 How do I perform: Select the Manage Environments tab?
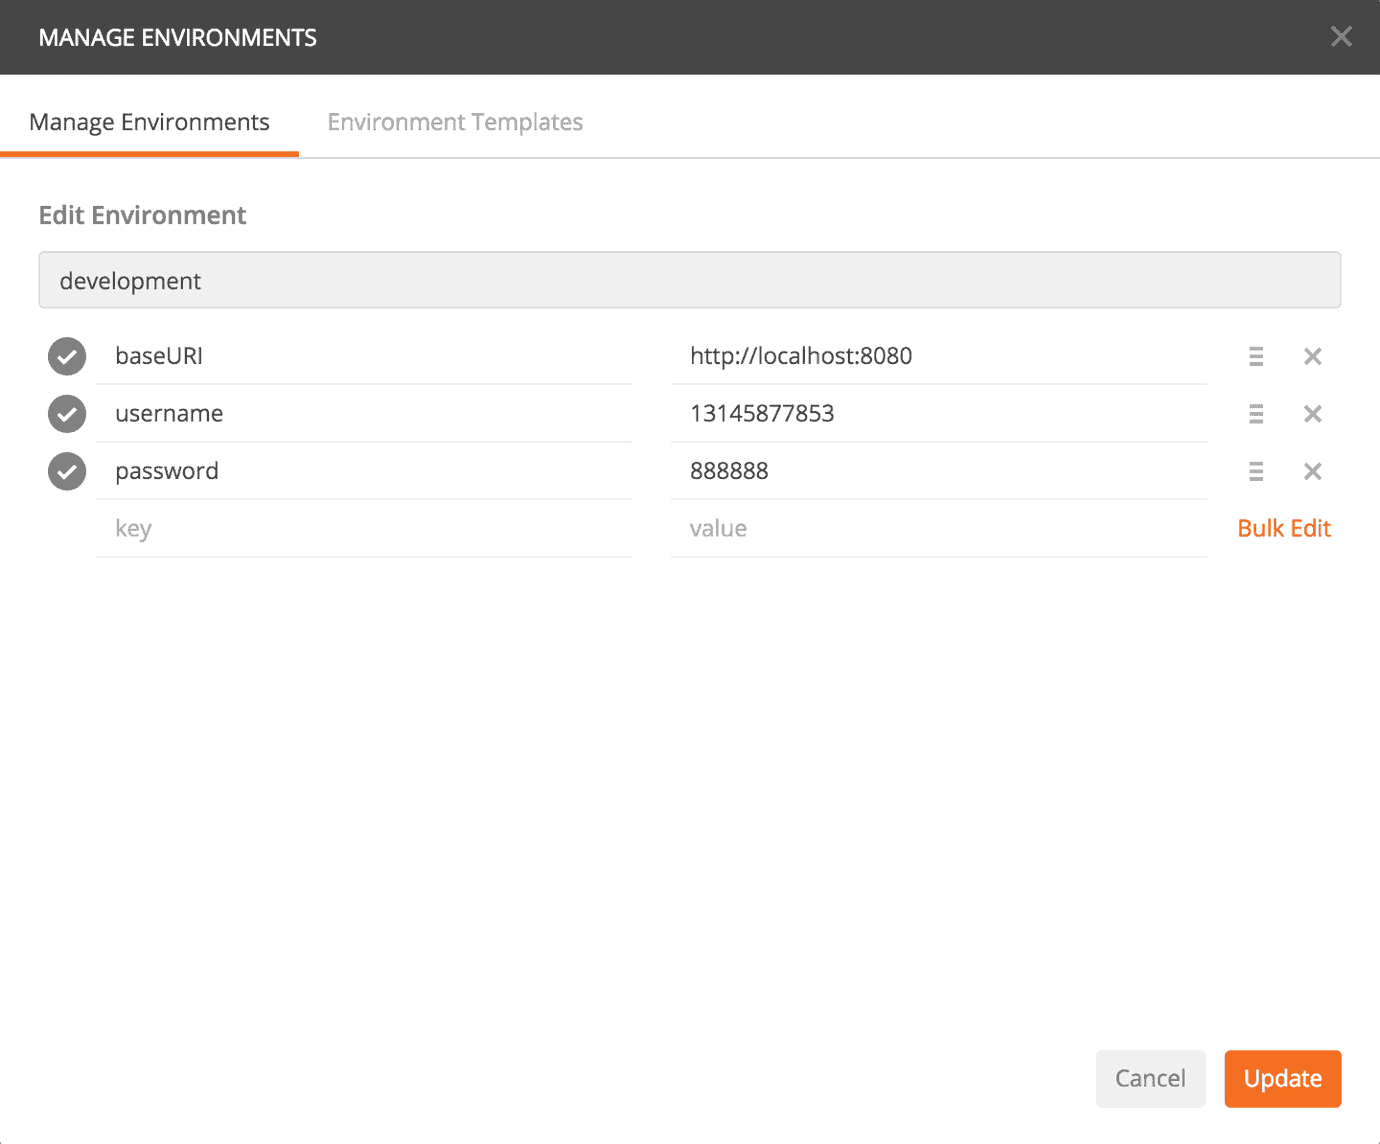pos(149,121)
